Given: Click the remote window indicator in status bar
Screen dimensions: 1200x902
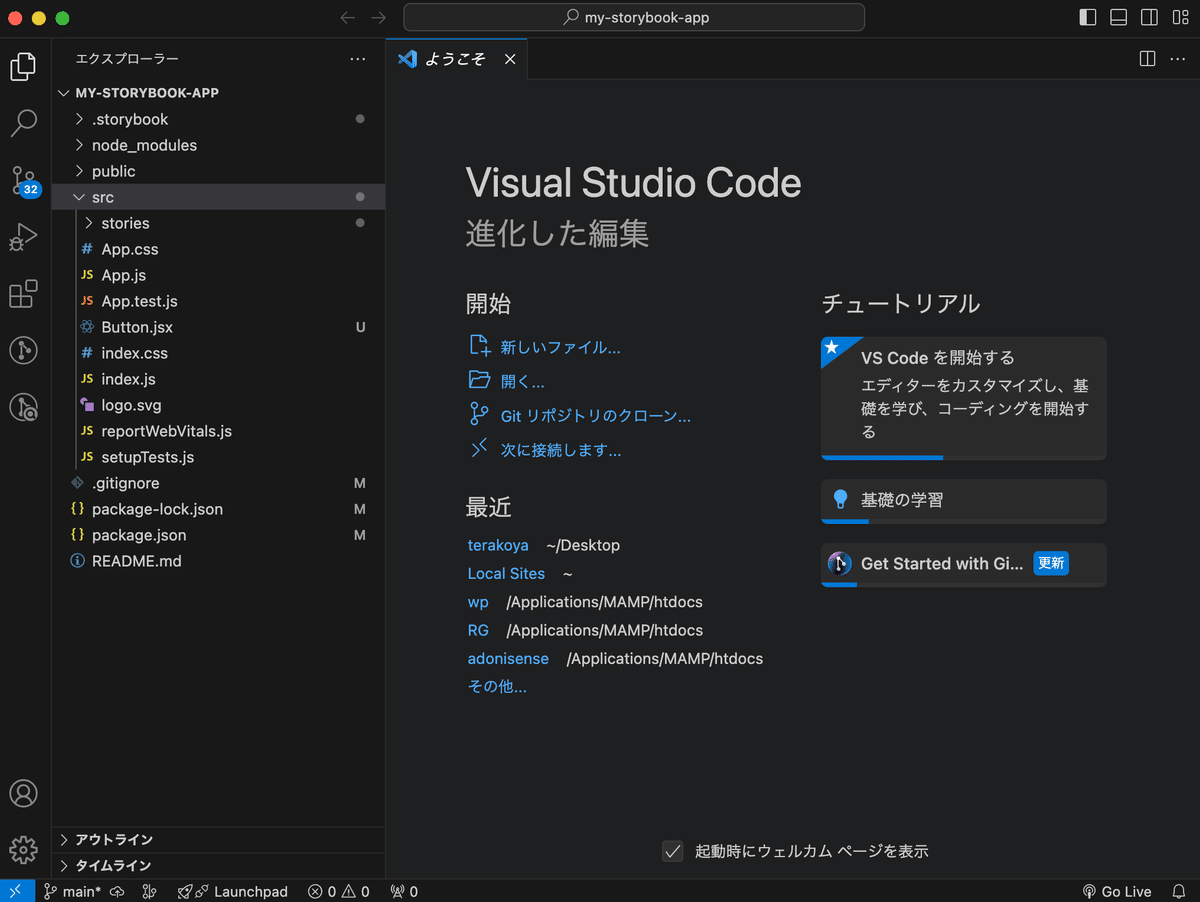Looking at the screenshot, I should click(17, 891).
